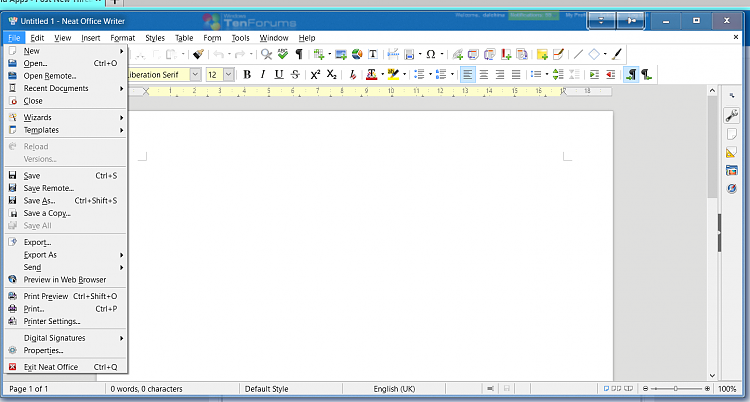Screen dimensions: 750x402
Task: Click the Clone Formatting paintbrush icon
Action: pyautogui.click(x=199, y=54)
